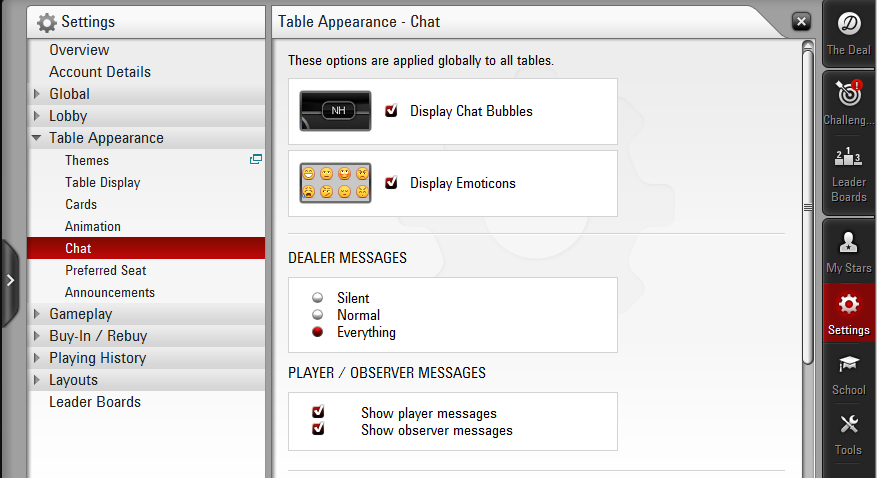The image size is (877, 478).
Task: Expand the Gameplay settings section
Action: 37,314
